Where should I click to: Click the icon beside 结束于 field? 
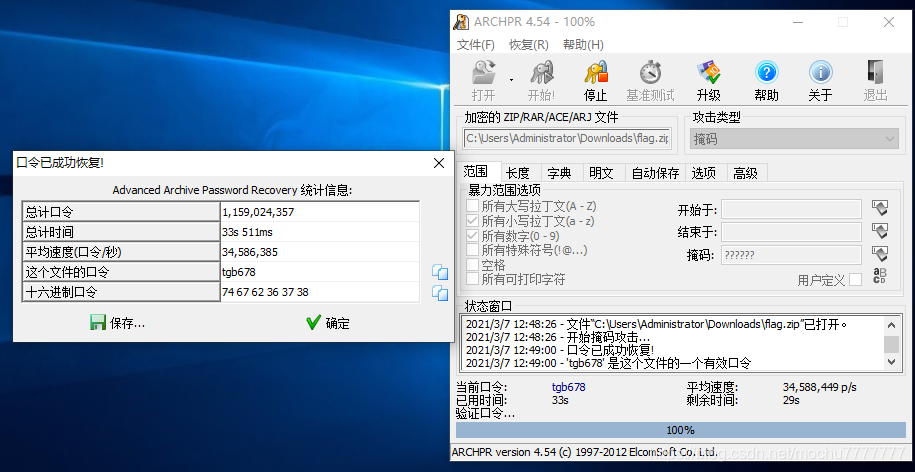[880, 231]
